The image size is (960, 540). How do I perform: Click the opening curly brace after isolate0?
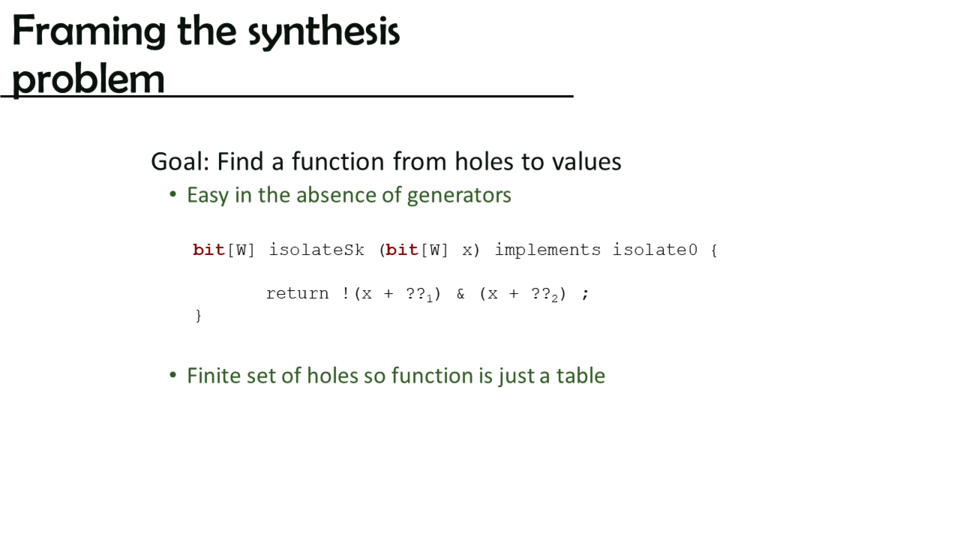click(x=714, y=250)
